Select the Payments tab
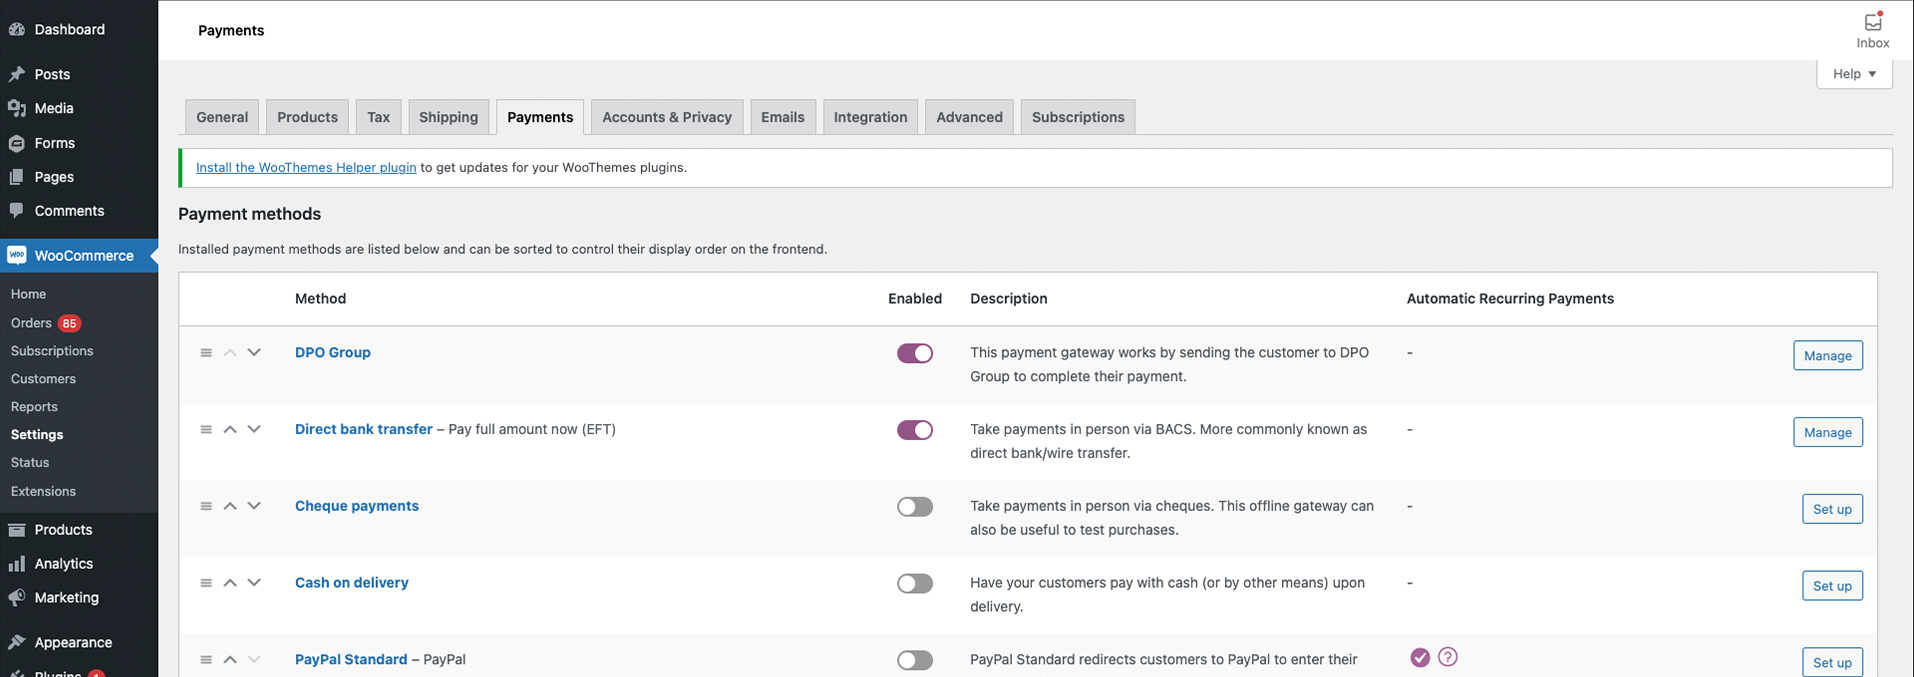The image size is (1914, 677). click(x=540, y=117)
